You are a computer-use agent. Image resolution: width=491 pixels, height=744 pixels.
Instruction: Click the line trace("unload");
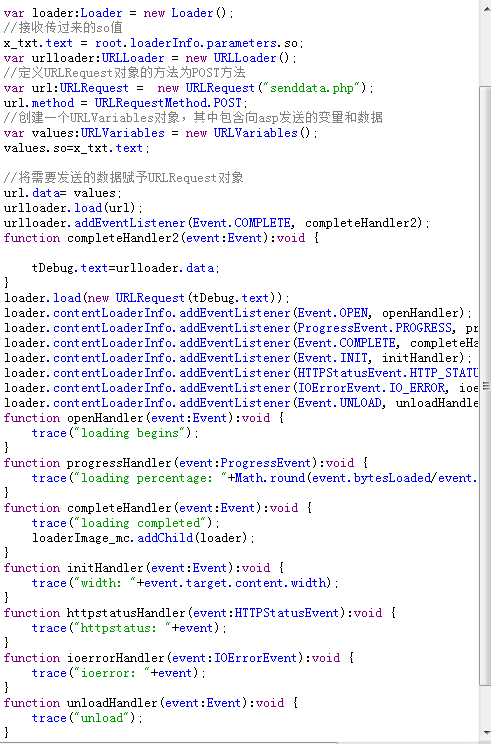coord(87,718)
